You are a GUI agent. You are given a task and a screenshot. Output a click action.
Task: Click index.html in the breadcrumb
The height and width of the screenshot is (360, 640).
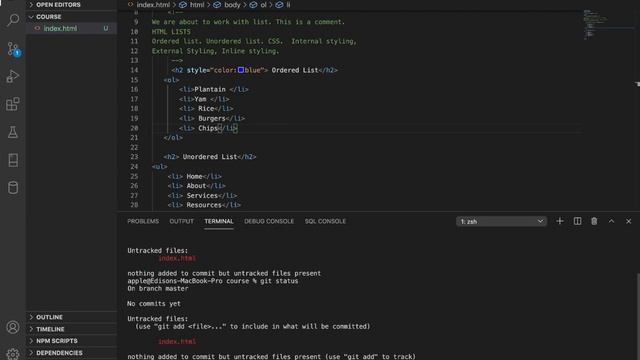pyautogui.click(x=153, y=5)
